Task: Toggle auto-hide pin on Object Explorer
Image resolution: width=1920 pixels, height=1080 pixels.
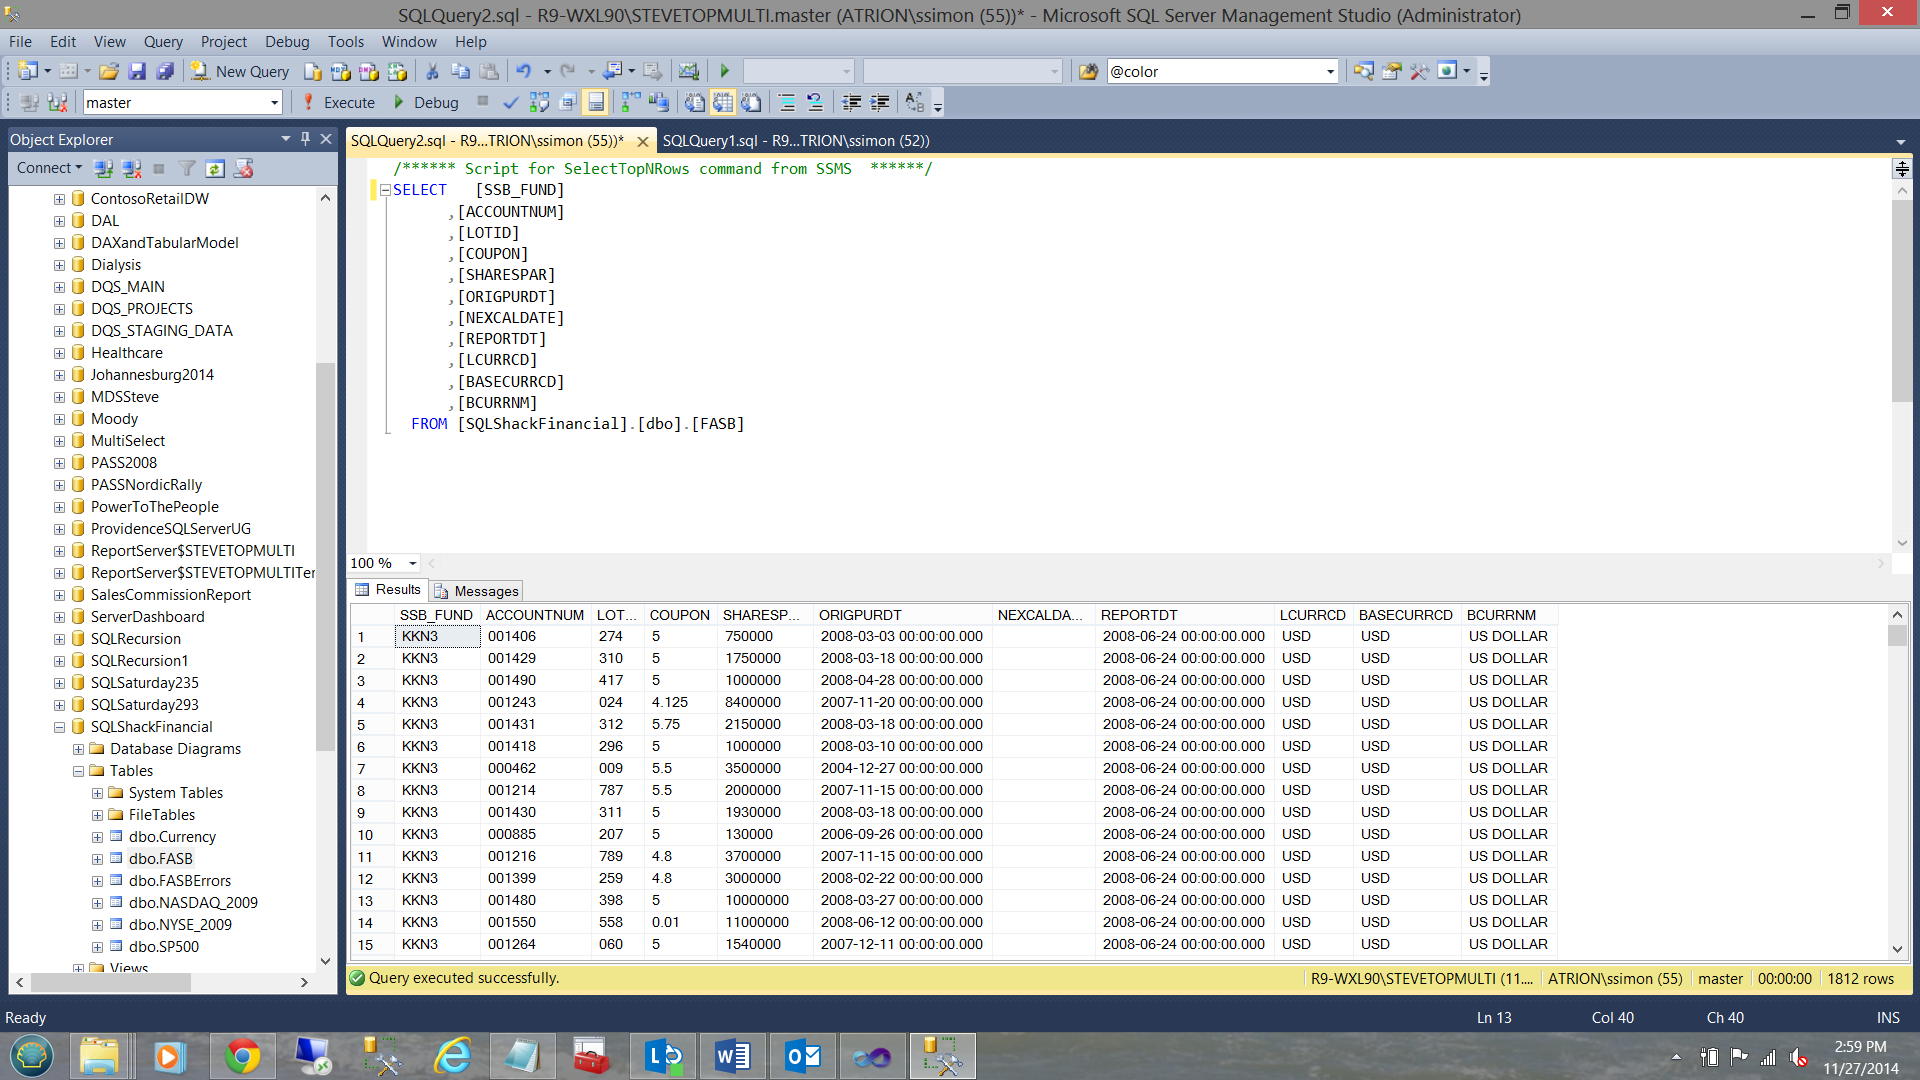Action: (305, 140)
